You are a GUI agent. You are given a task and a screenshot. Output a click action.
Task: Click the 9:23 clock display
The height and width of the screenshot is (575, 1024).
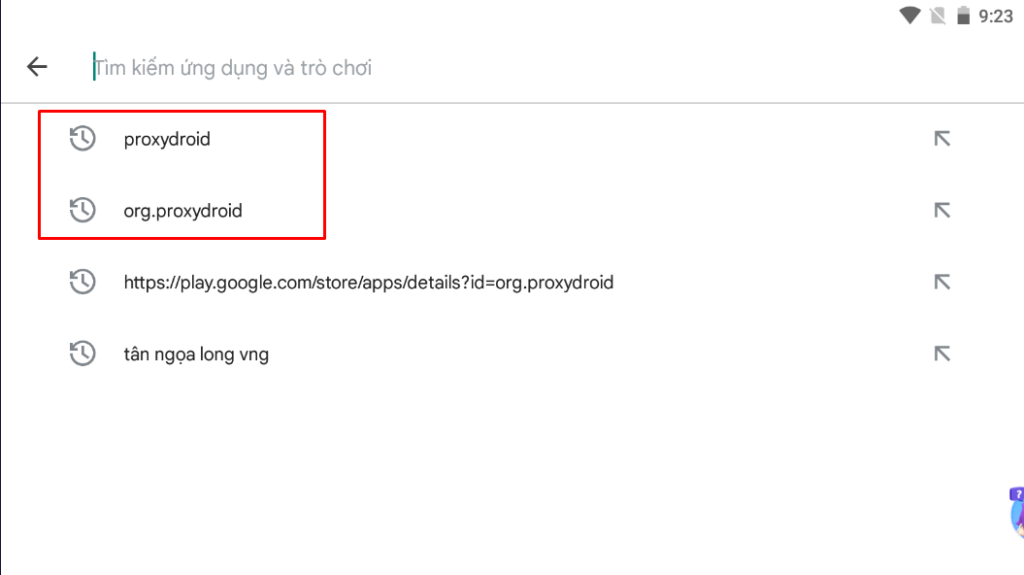pyautogui.click(x=995, y=16)
